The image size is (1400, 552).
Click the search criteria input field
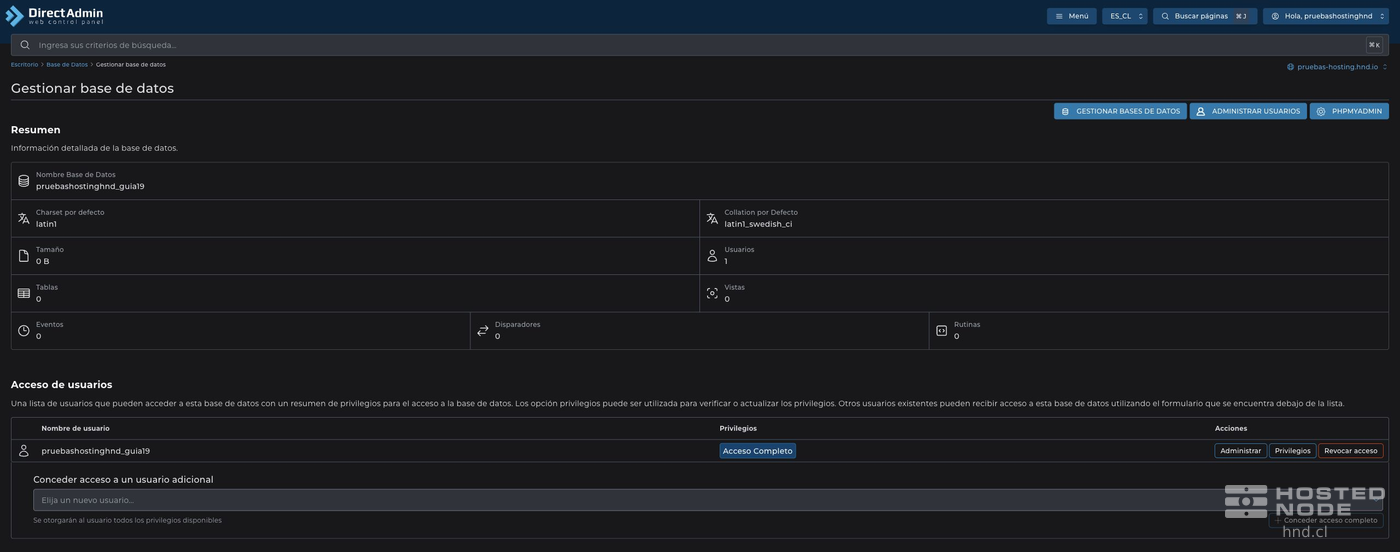pos(699,45)
